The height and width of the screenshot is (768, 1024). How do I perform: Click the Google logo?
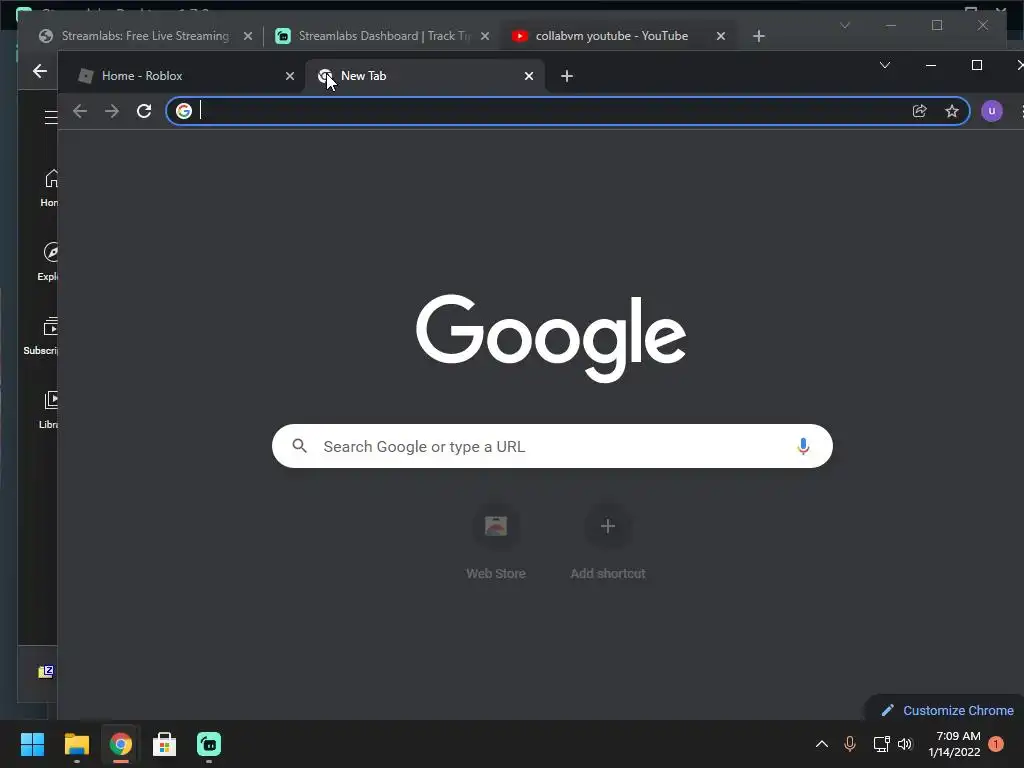point(551,338)
